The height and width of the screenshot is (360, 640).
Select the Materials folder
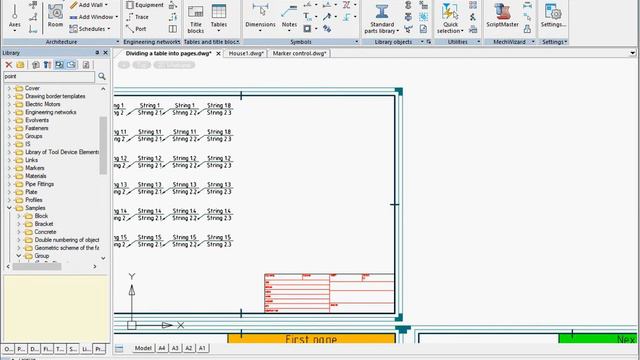36,176
